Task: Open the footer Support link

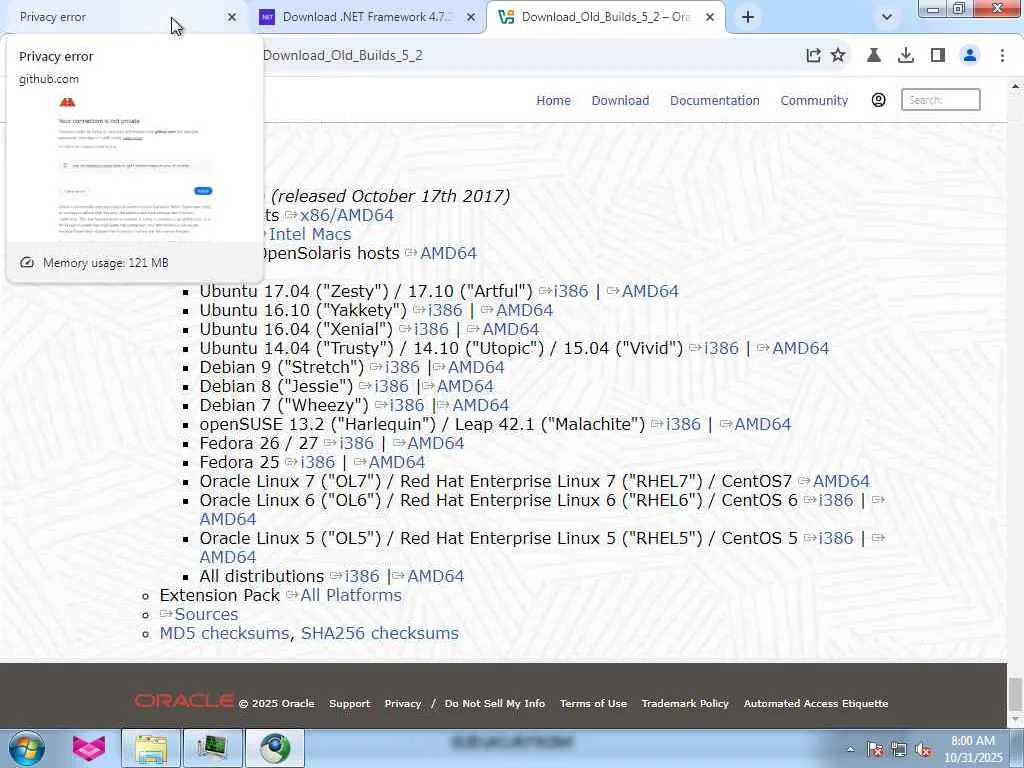Action: click(349, 703)
